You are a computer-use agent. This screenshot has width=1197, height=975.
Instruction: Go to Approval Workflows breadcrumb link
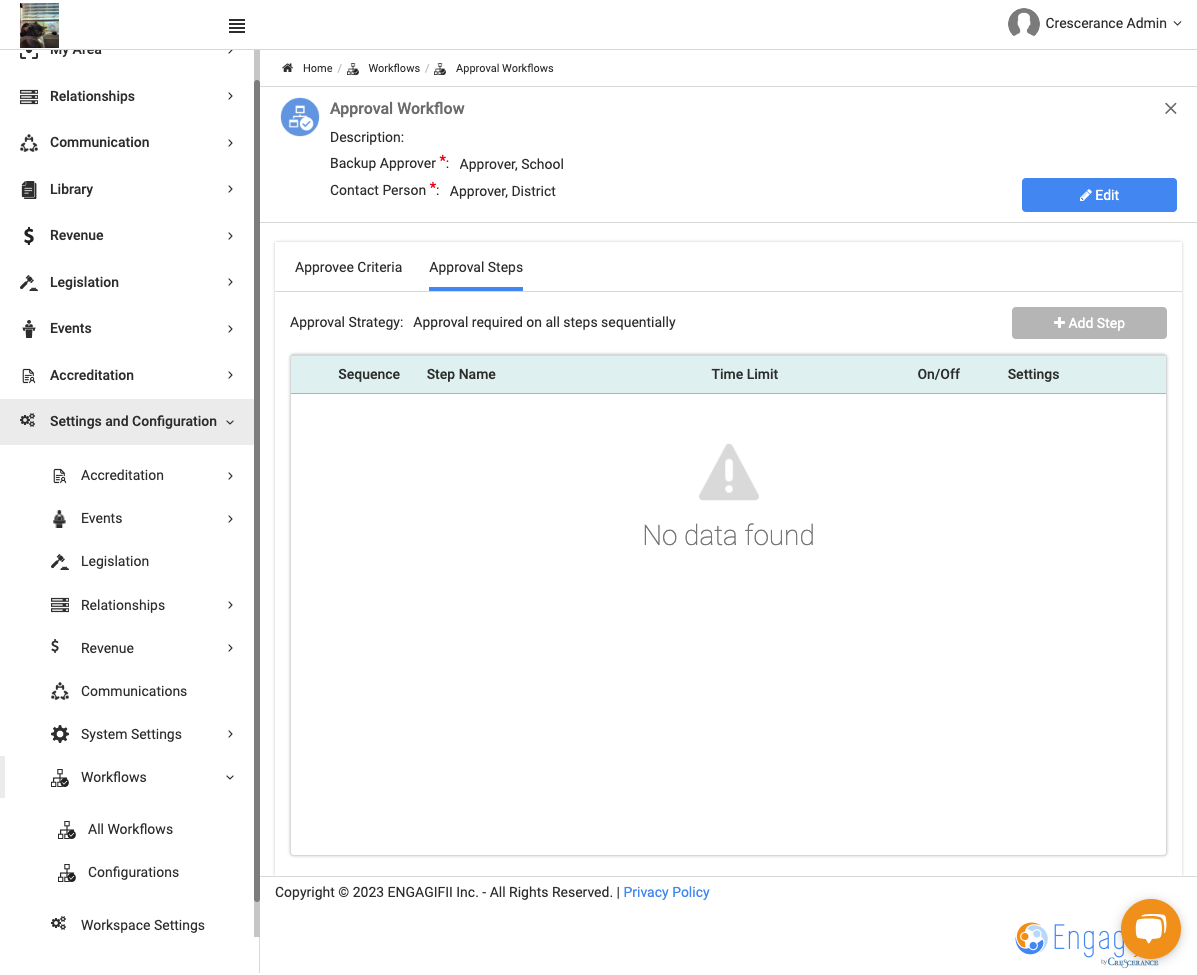tap(505, 68)
